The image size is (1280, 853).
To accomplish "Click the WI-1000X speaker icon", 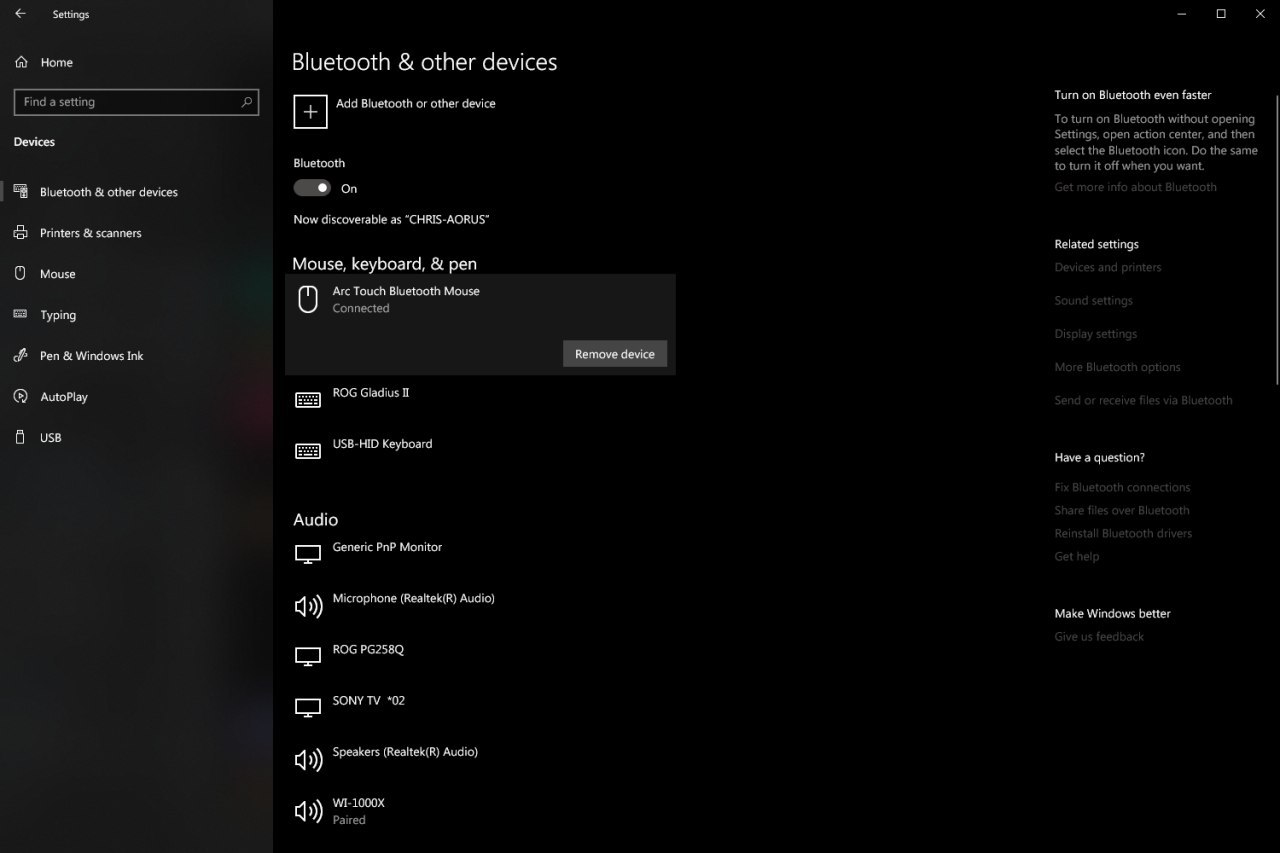I will coord(308,811).
